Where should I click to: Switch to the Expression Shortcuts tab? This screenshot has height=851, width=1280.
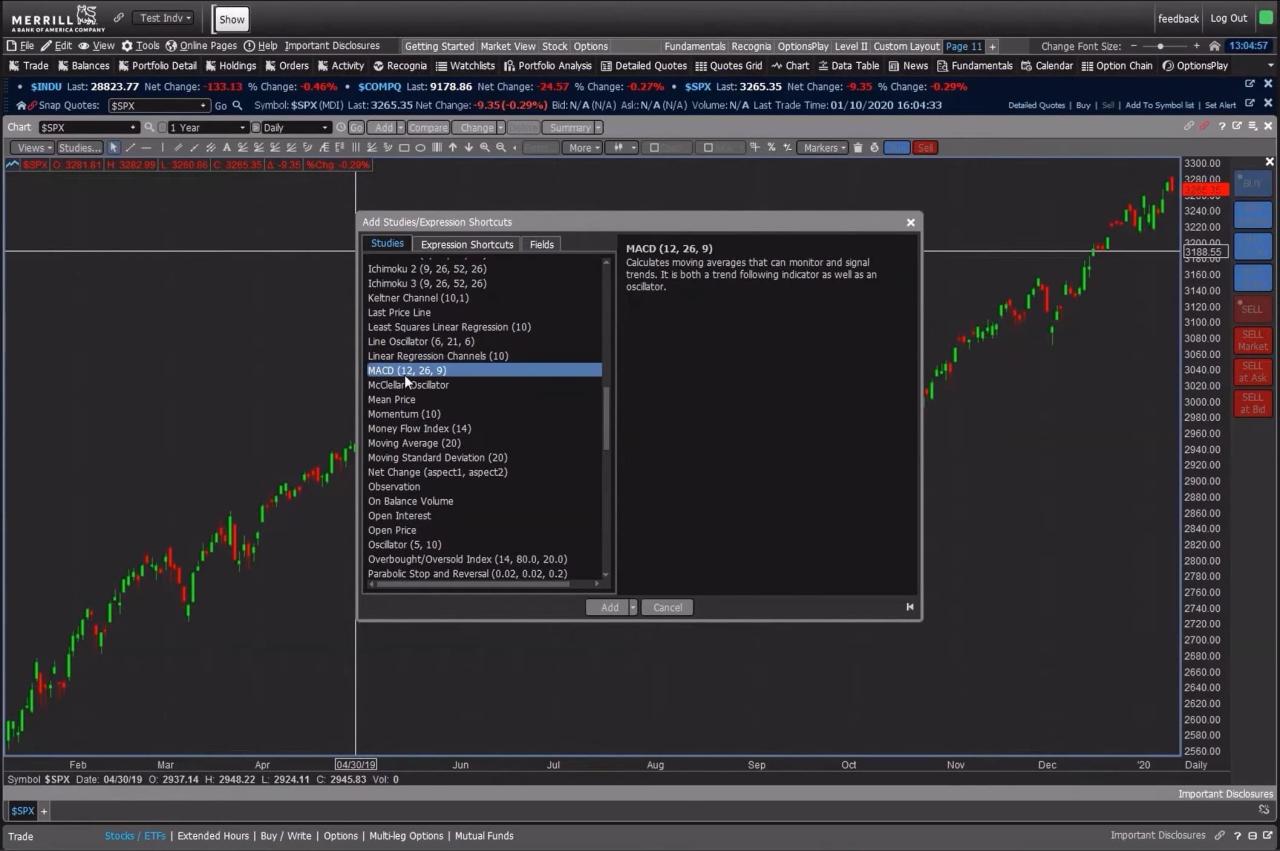coord(466,244)
